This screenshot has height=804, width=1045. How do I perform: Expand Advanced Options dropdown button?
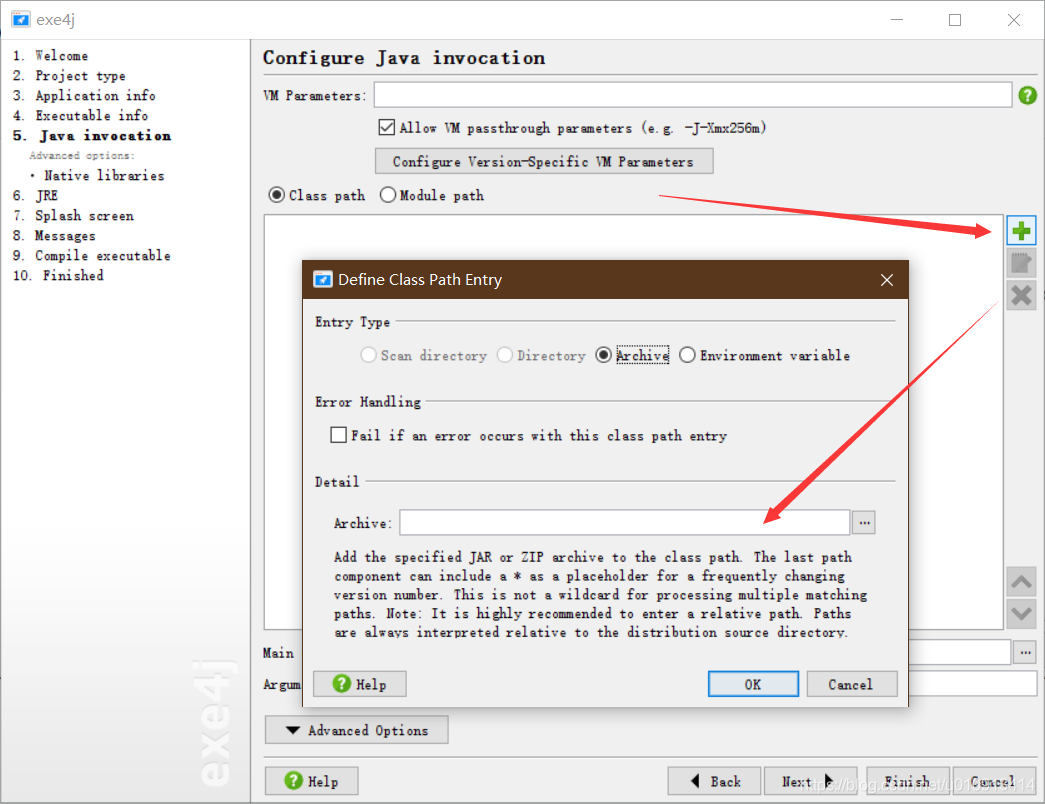[x=357, y=730]
